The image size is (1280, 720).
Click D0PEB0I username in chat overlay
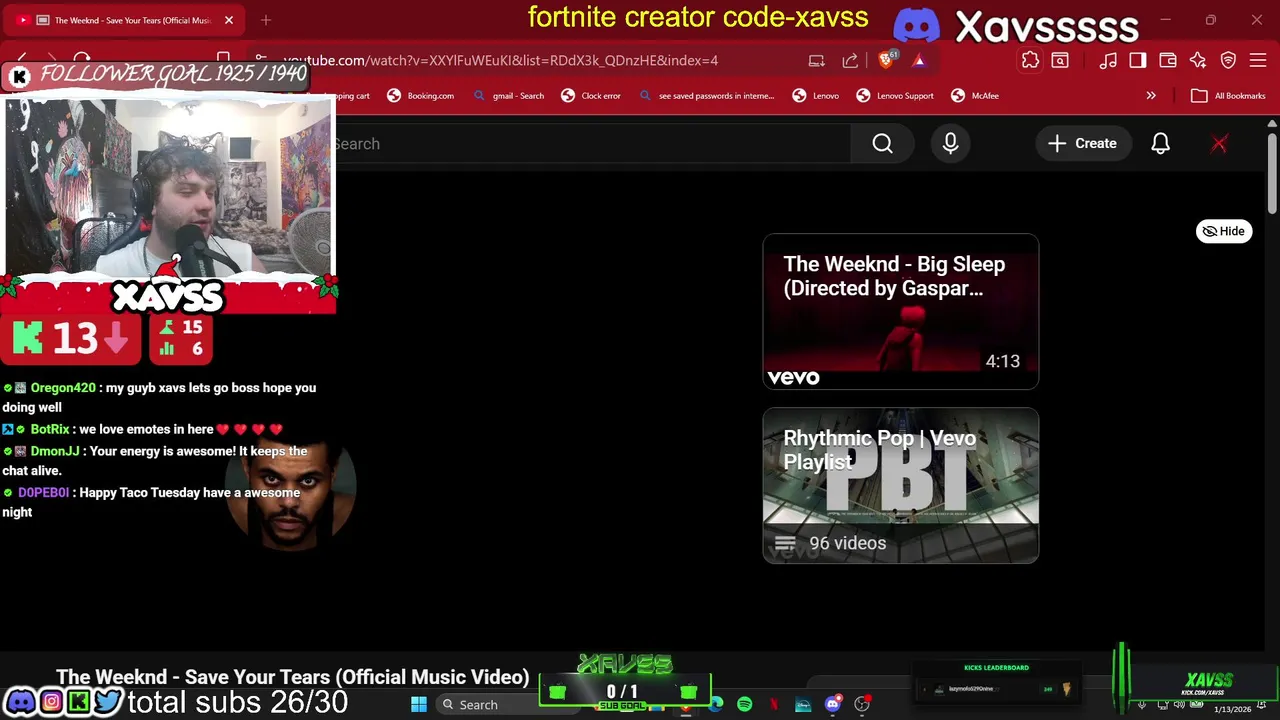[43, 493]
